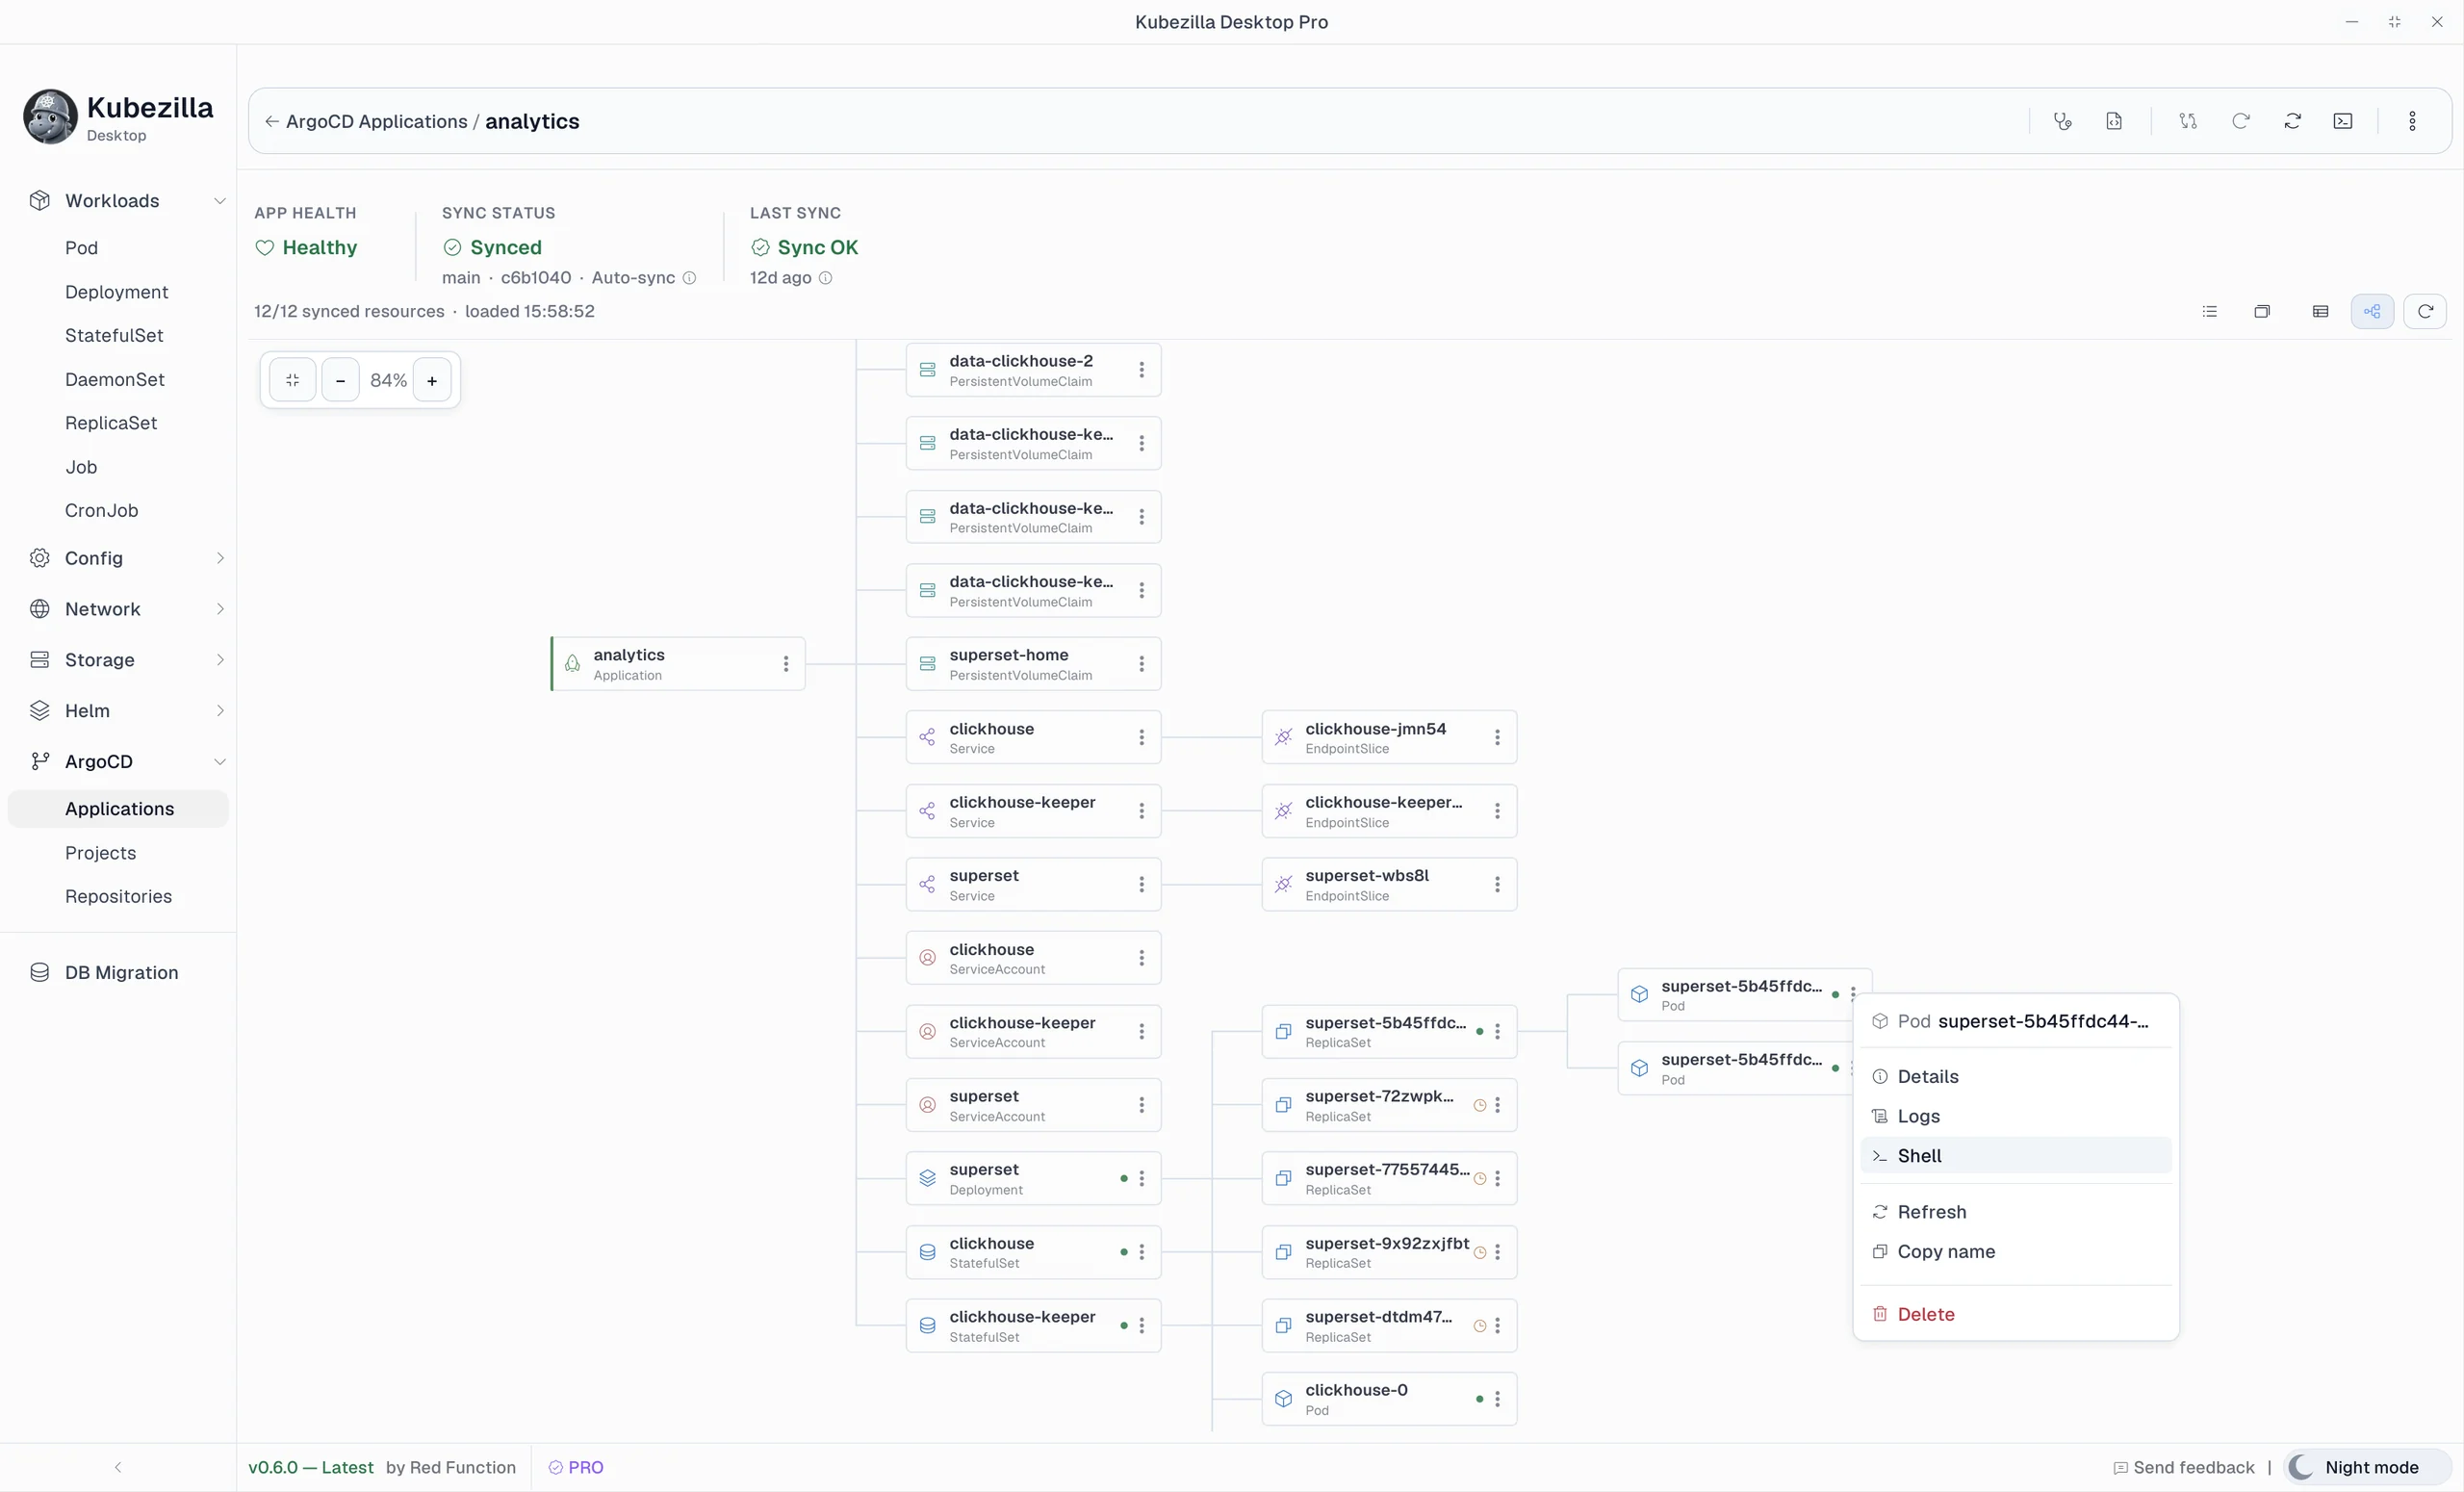Open options for clickhouse-jmn54 EndpointSlice node
The image size is (2464, 1492).
(x=1496, y=737)
